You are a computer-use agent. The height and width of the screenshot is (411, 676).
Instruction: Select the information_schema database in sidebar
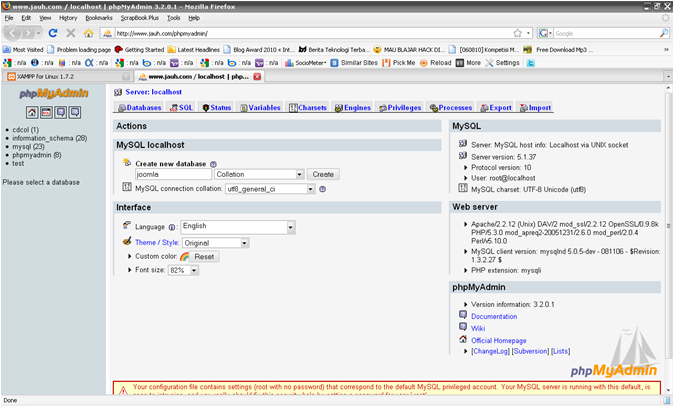pyautogui.click(x=50, y=138)
